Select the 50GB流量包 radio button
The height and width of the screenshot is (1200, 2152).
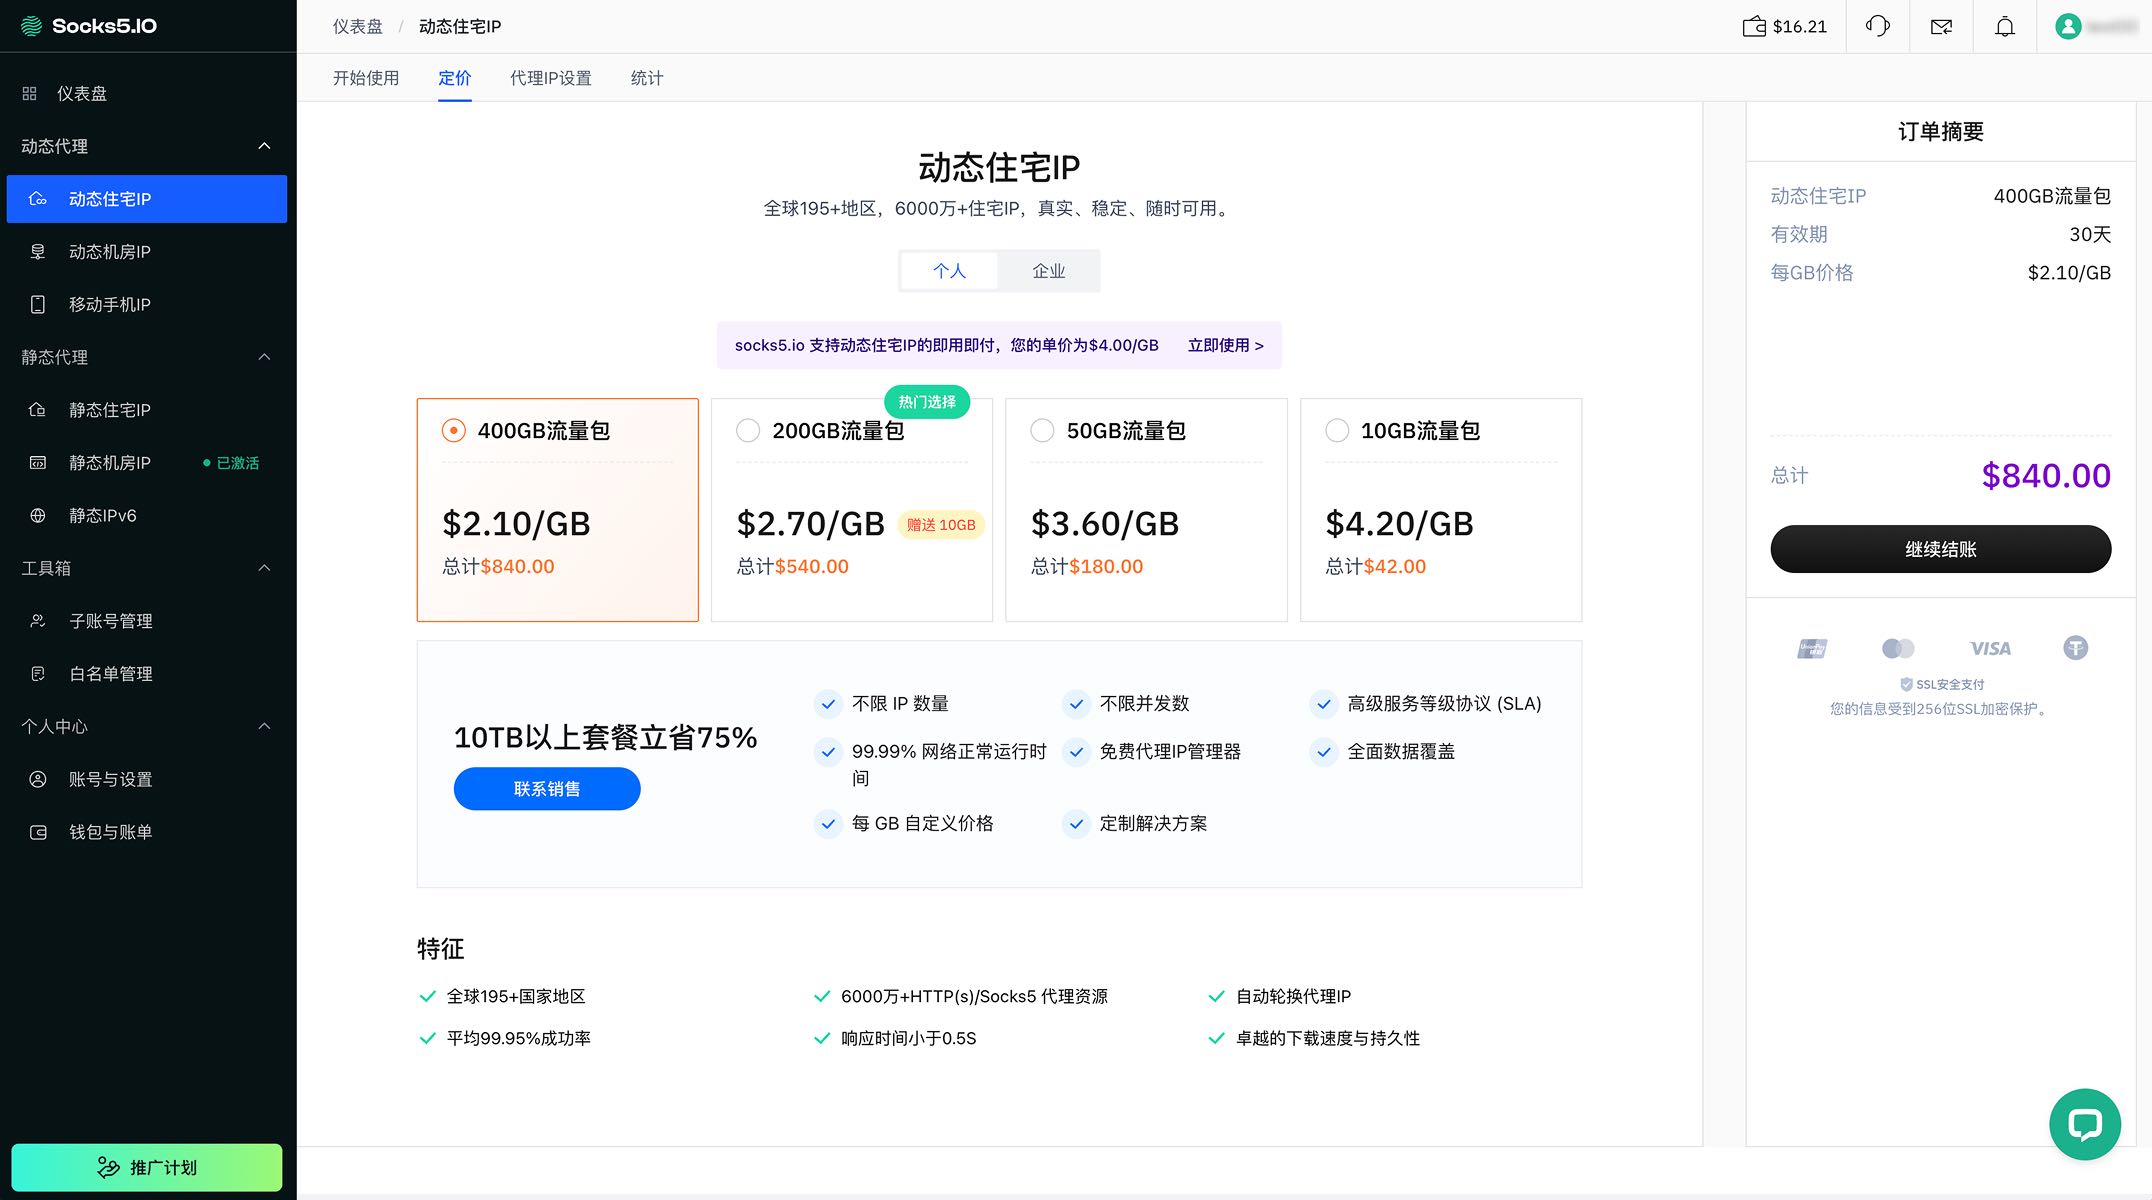click(1042, 430)
